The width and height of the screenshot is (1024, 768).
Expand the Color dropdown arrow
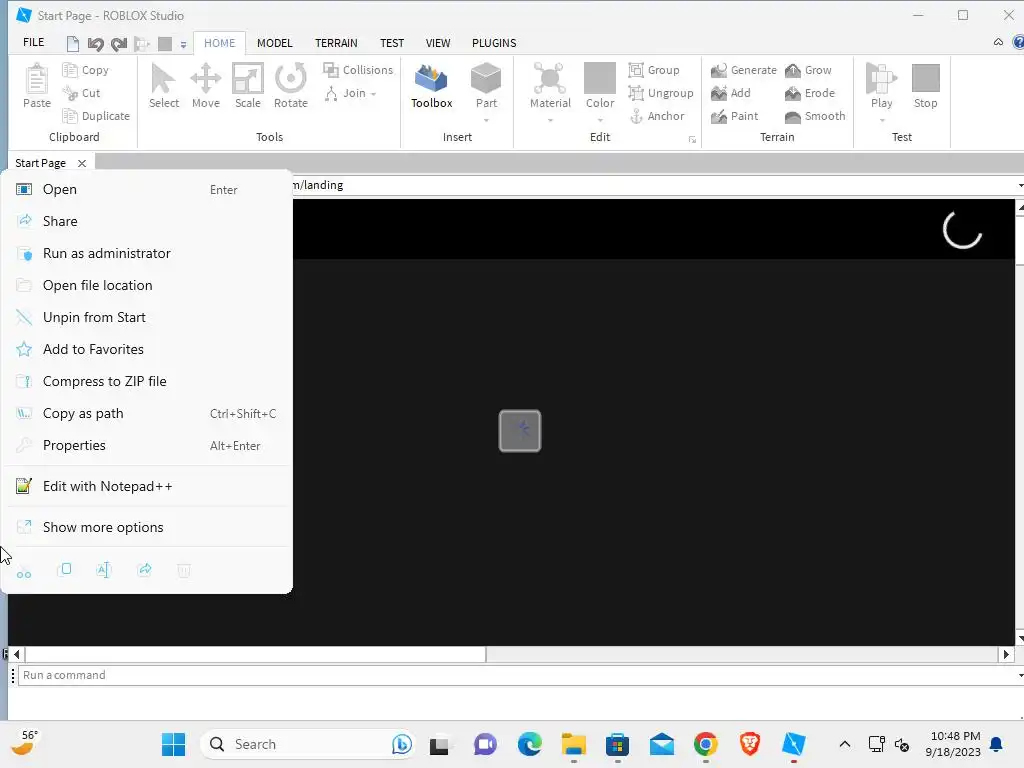pyautogui.click(x=600, y=121)
